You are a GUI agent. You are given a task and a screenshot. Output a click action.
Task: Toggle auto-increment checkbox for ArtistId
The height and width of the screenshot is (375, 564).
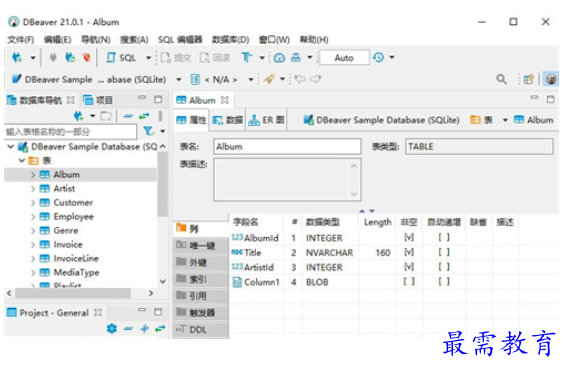(x=444, y=267)
